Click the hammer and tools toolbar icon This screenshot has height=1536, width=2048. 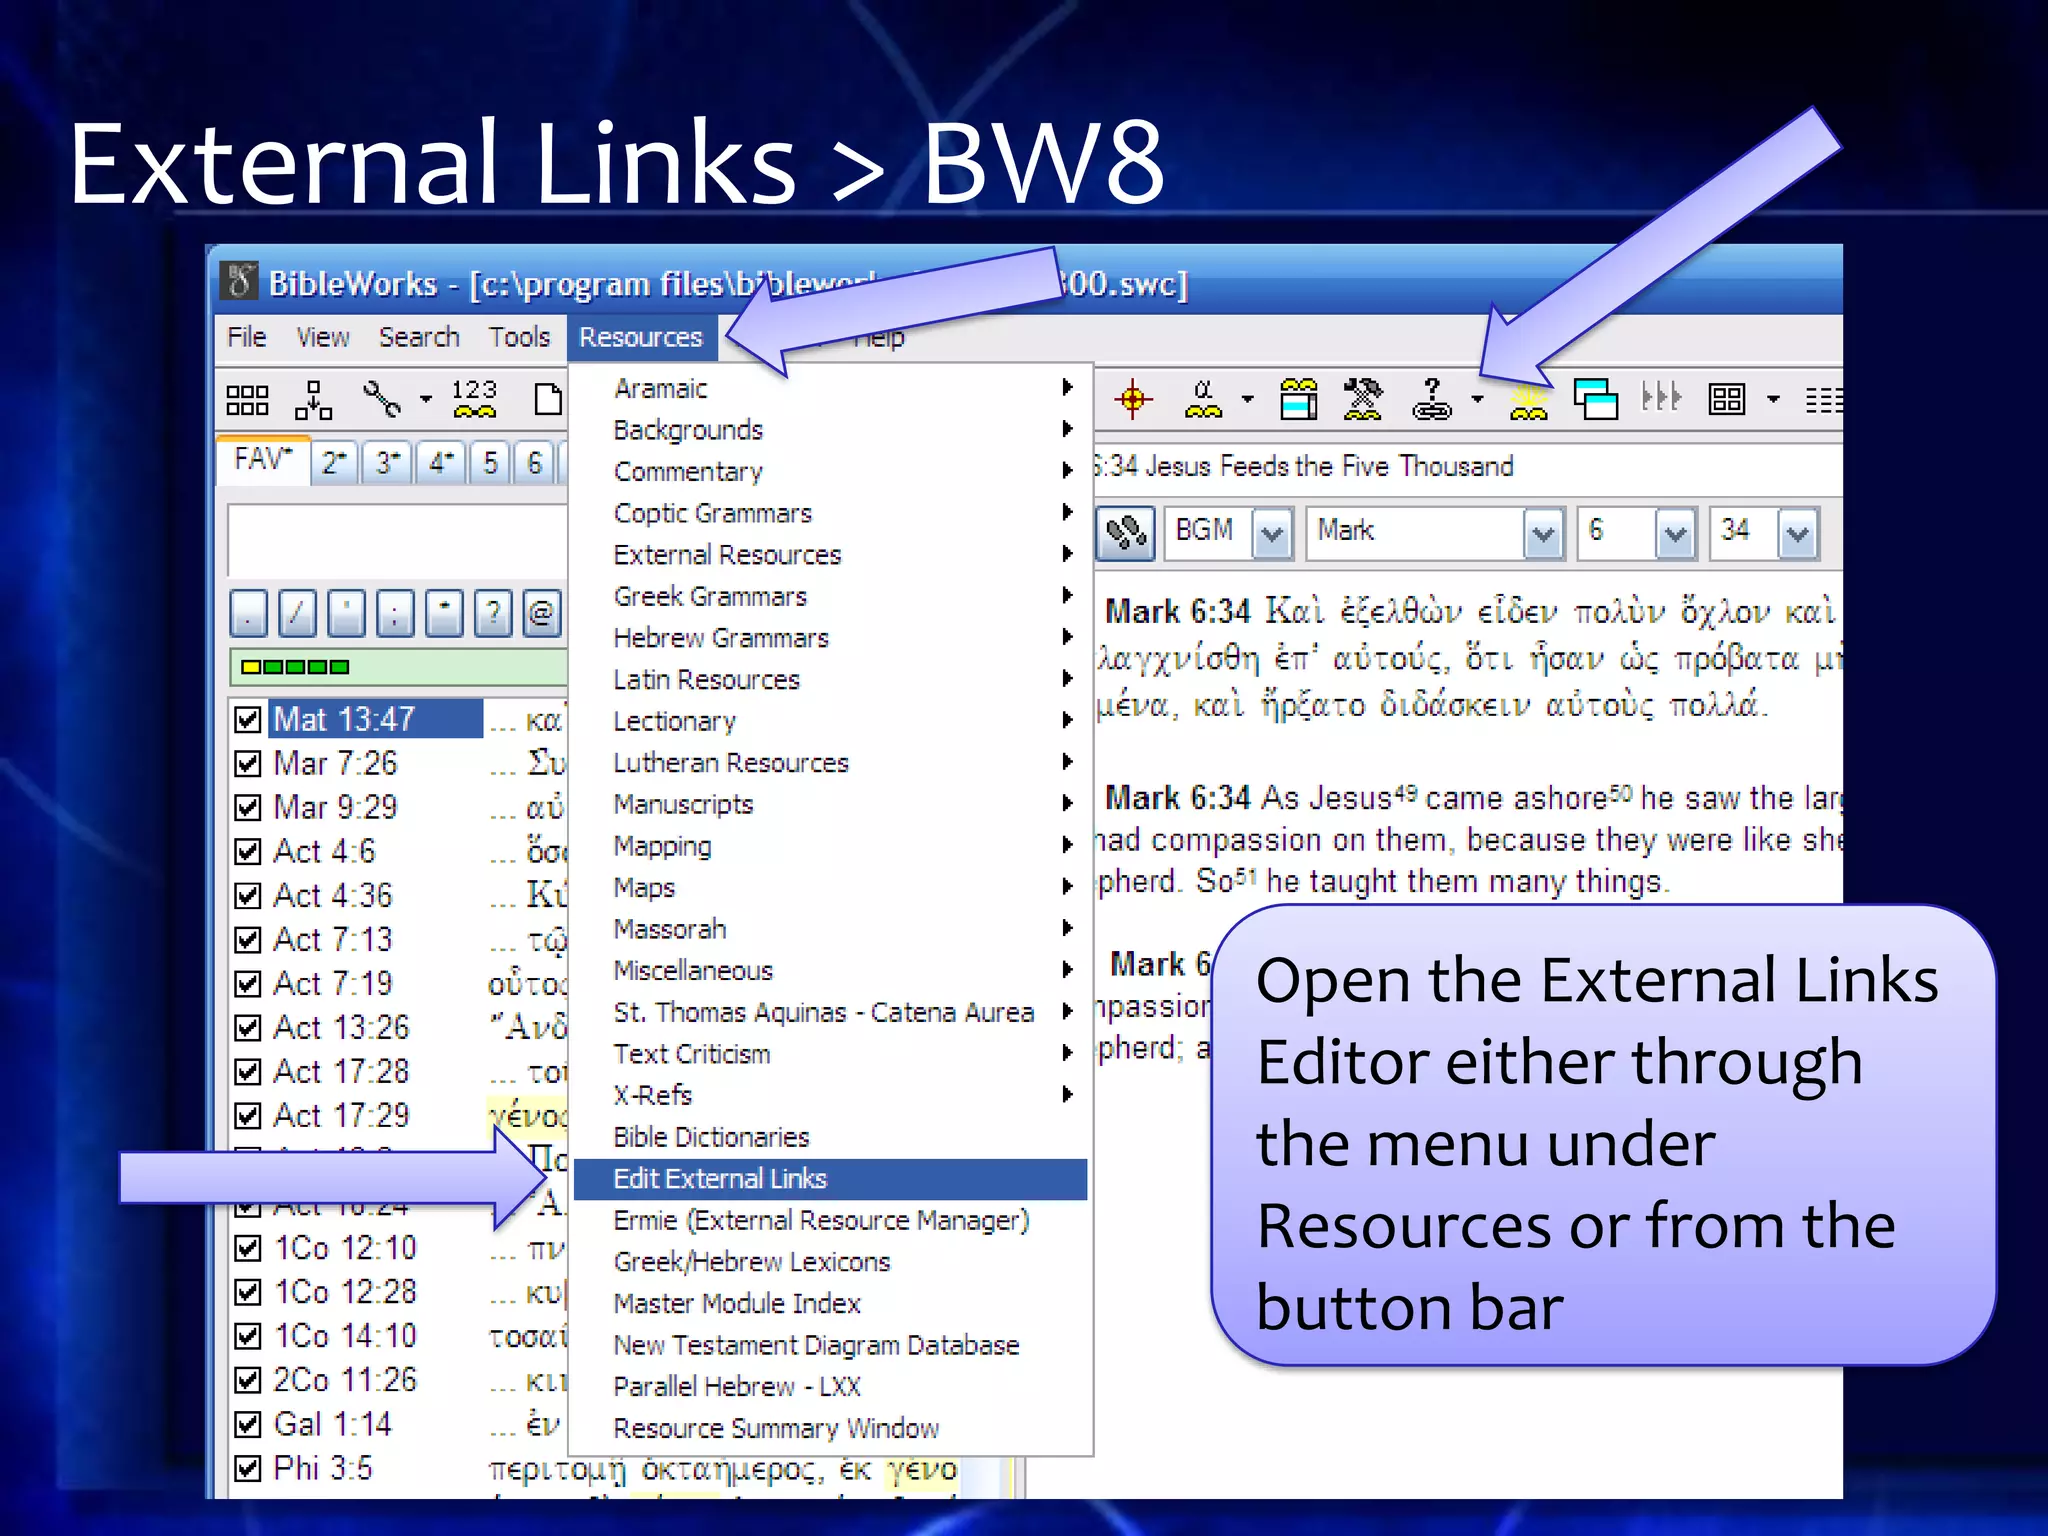click(x=1362, y=399)
